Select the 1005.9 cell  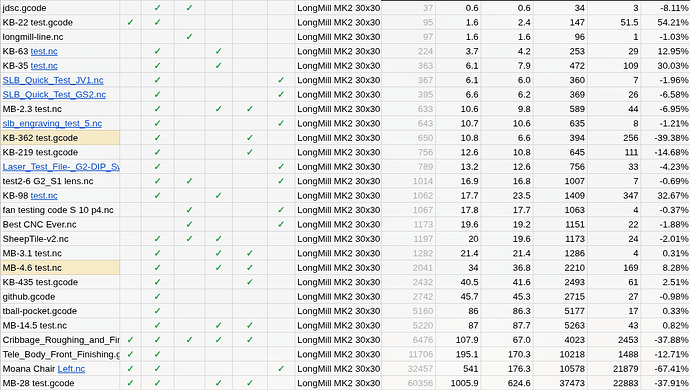(459, 383)
